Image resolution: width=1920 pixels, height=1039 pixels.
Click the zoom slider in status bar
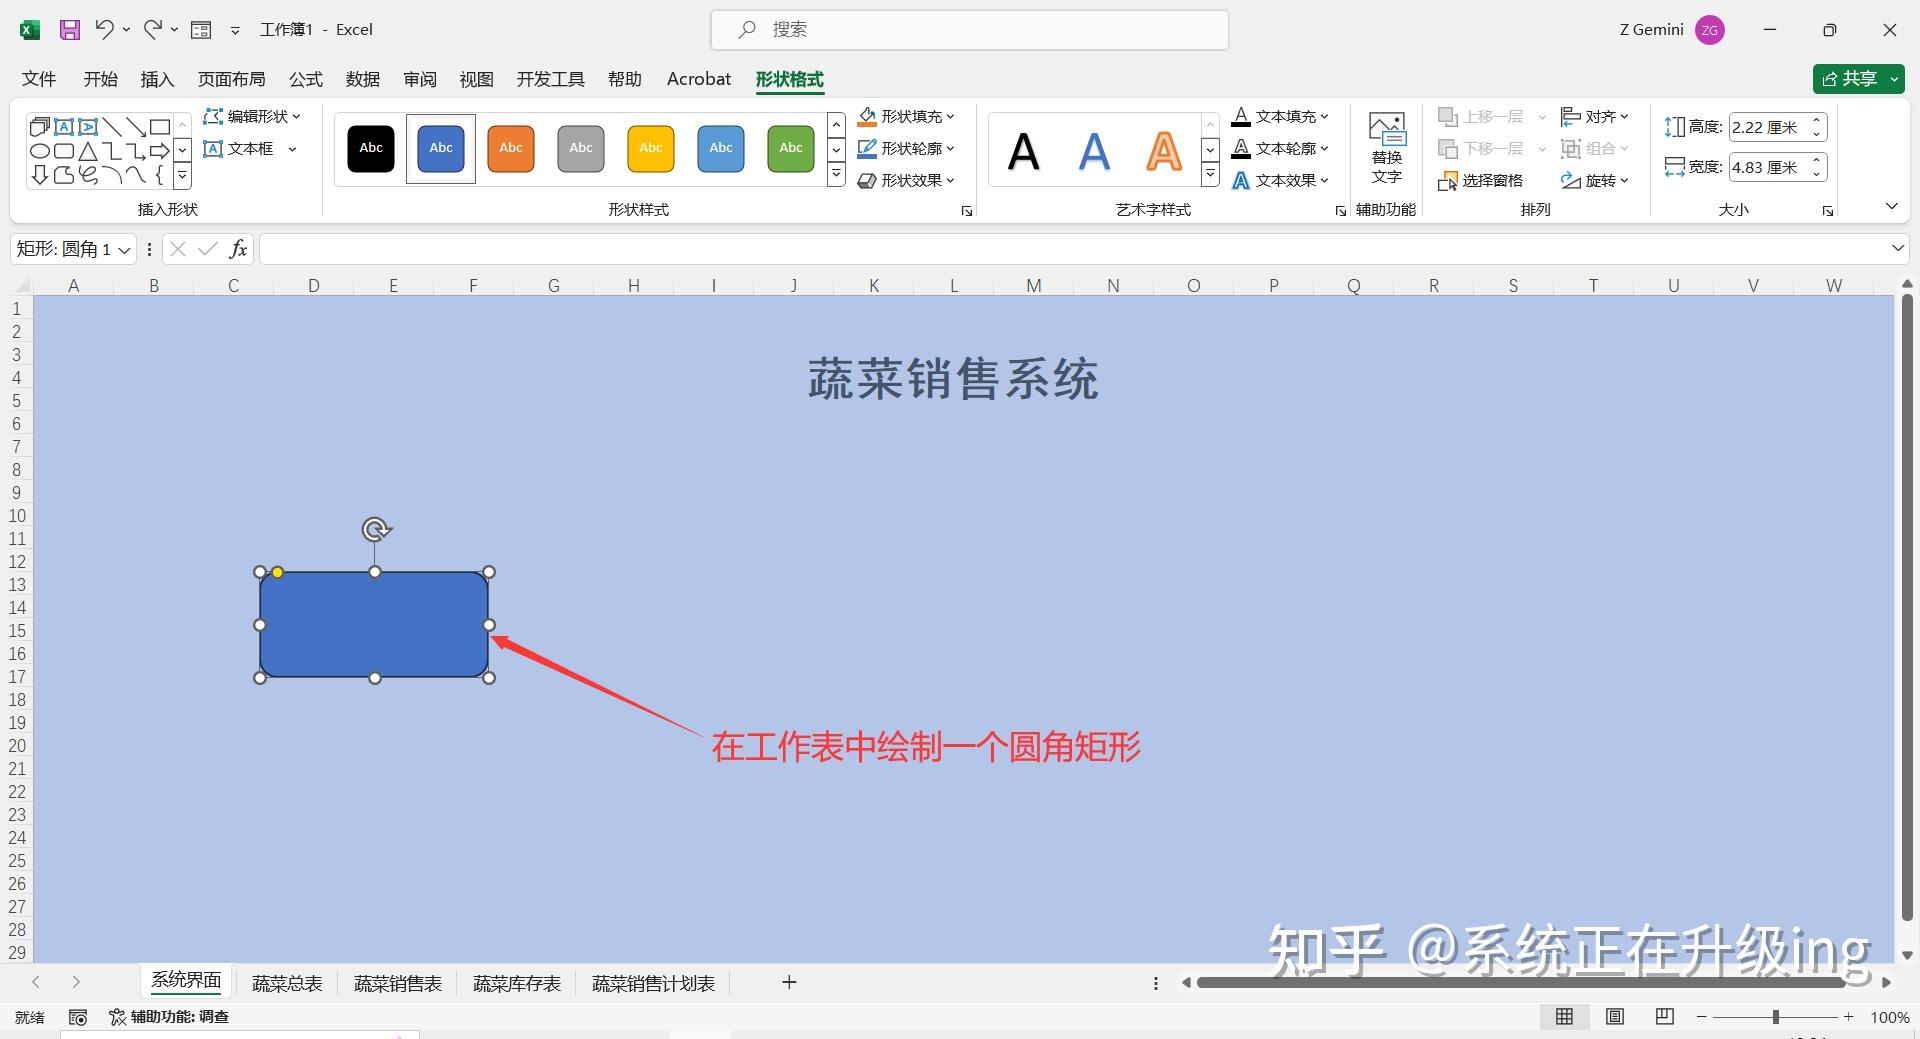coord(1775,1017)
